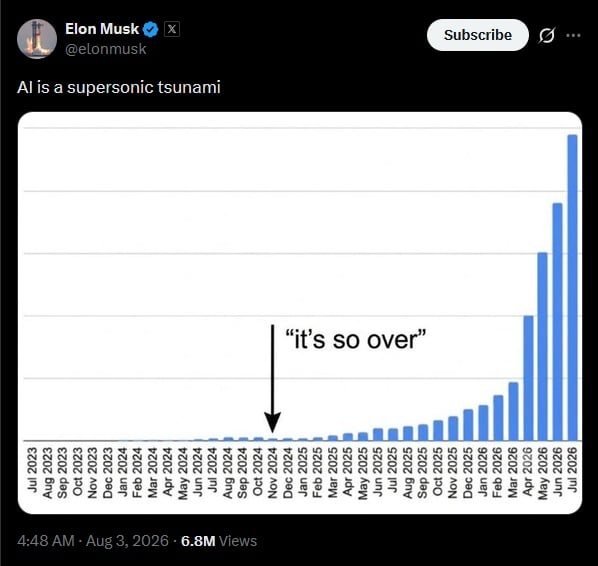Open the @elonmusk handle link
The image size is (598, 566).
(106, 49)
